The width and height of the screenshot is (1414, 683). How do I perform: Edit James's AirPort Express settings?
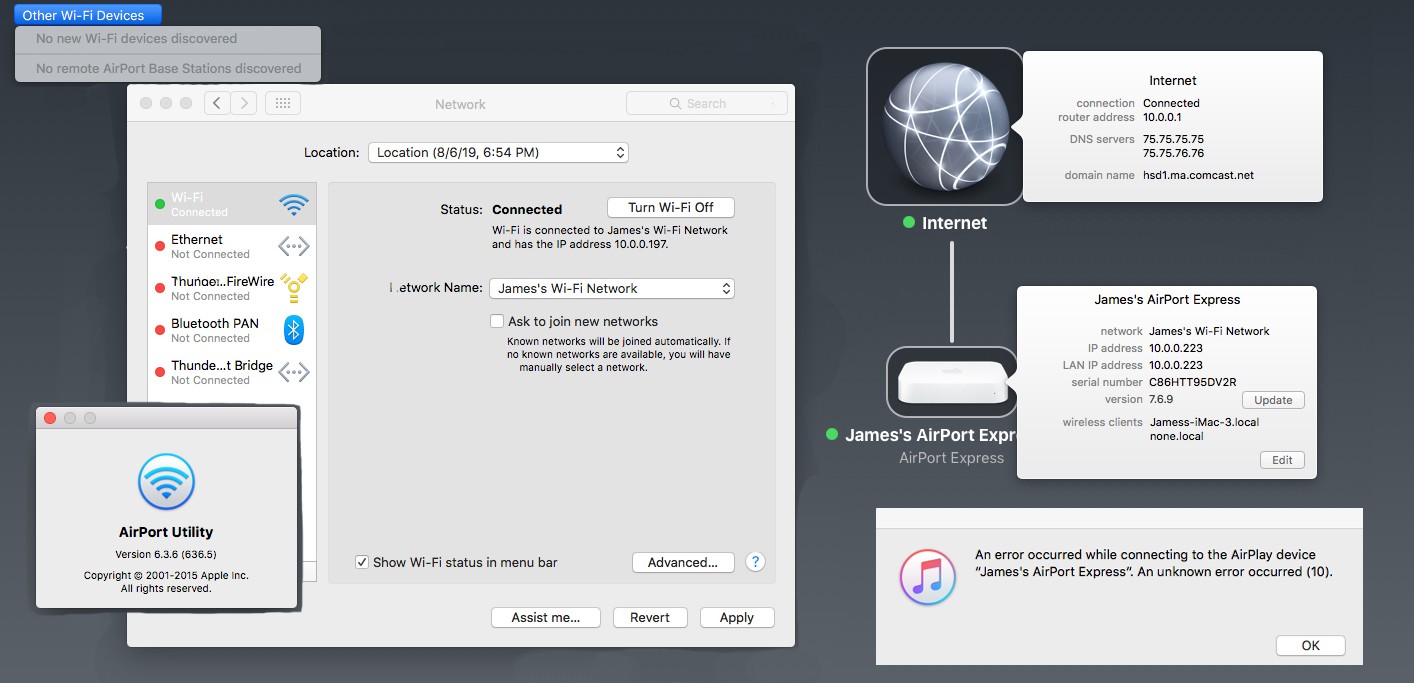1282,460
